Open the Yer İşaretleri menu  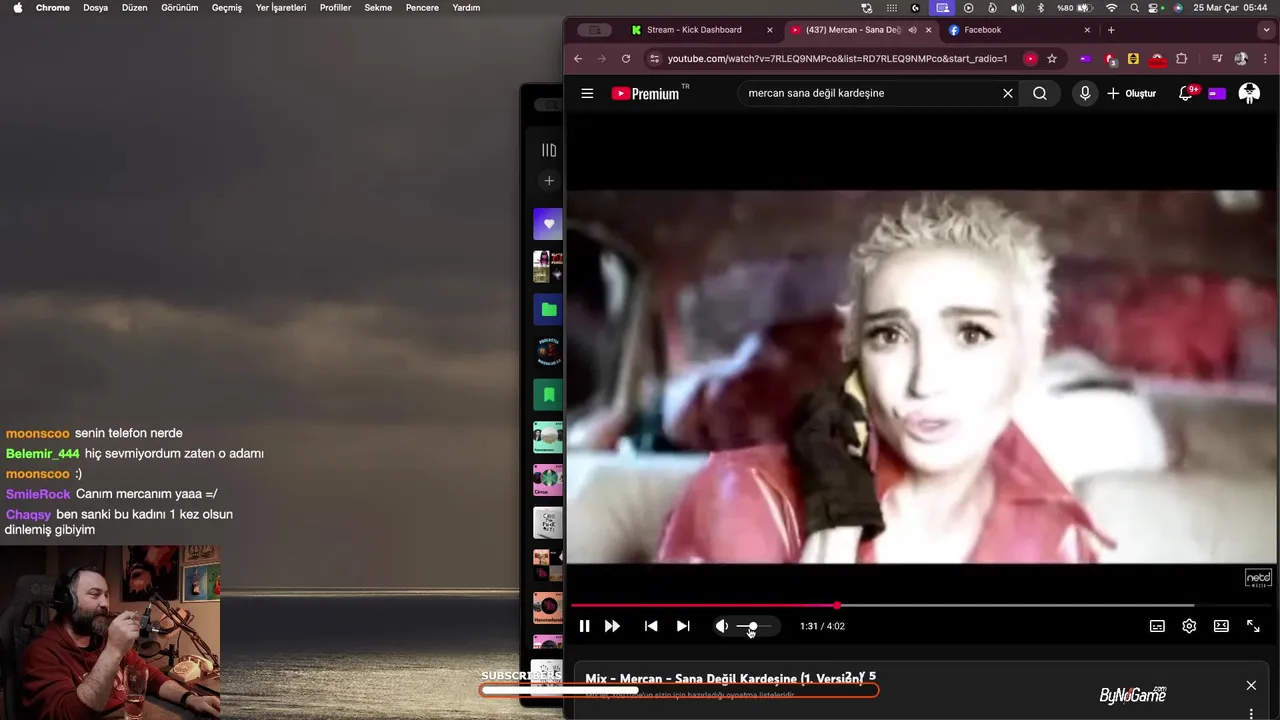(281, 7)
